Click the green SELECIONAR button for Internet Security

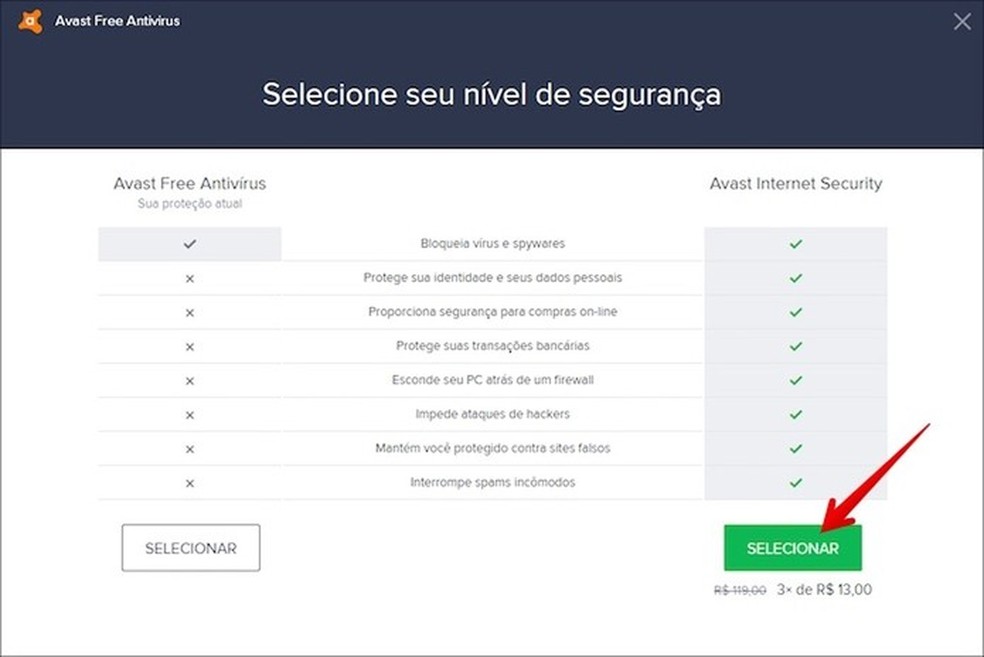tap(792, 547)
